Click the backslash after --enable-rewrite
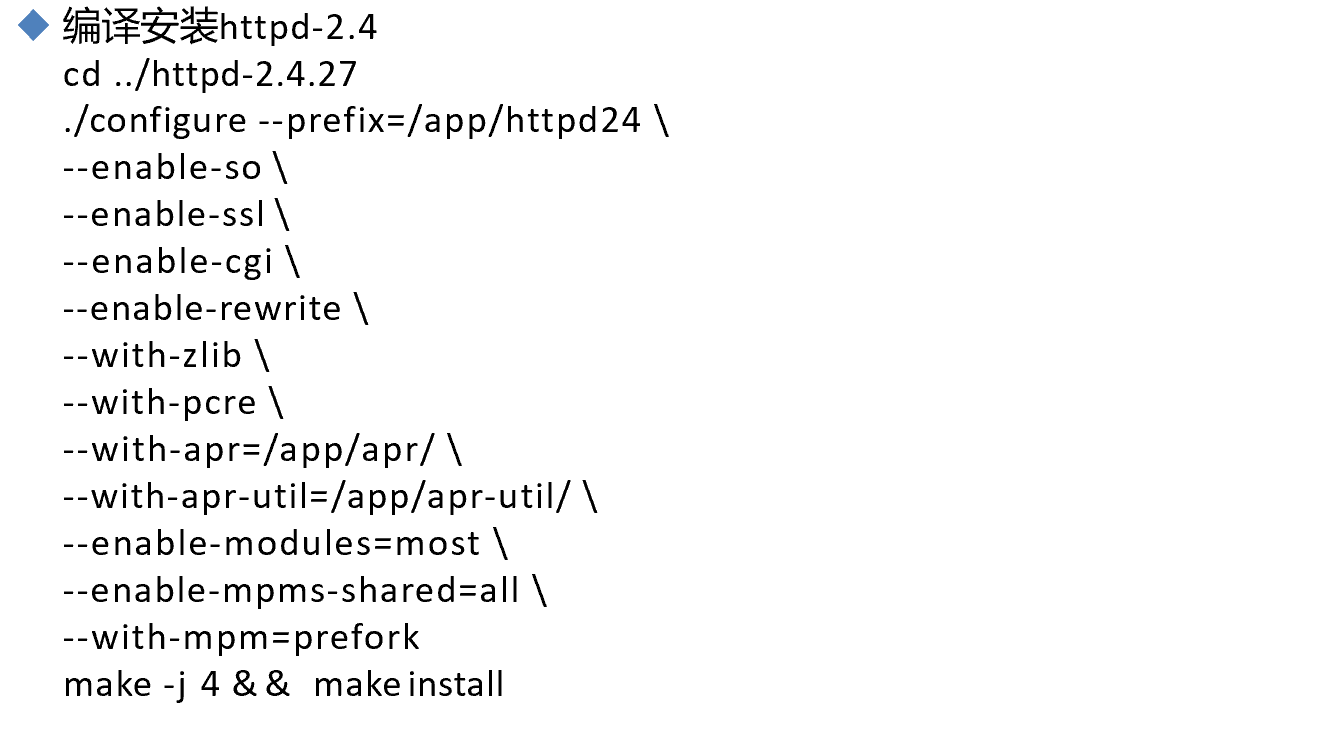The height and width of the screenshot is (744, 1319). 361,309
